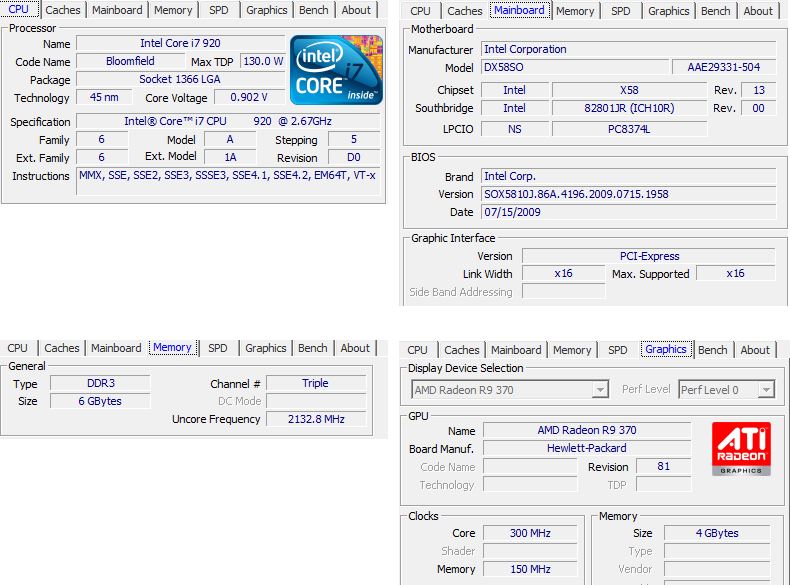This screenshot has height=585, width=790.
Task: Select the active Mainboard tab in Mainboard panel
Action: click(519, 10)
